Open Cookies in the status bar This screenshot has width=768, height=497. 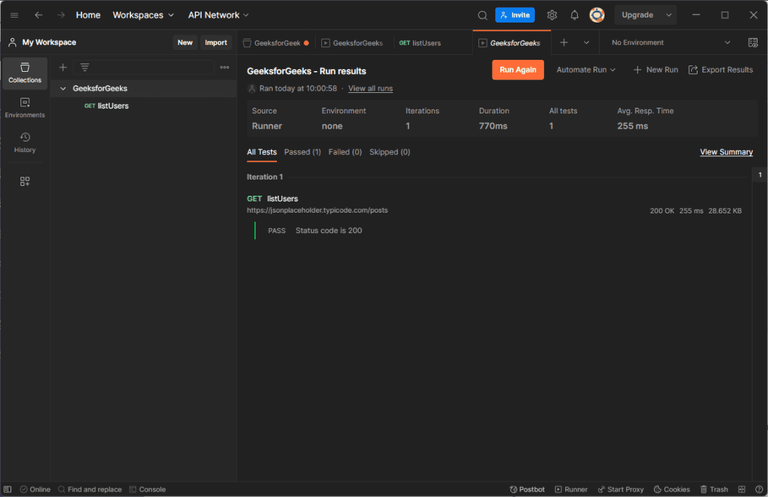pyautogui.click(x=672, y=489)
